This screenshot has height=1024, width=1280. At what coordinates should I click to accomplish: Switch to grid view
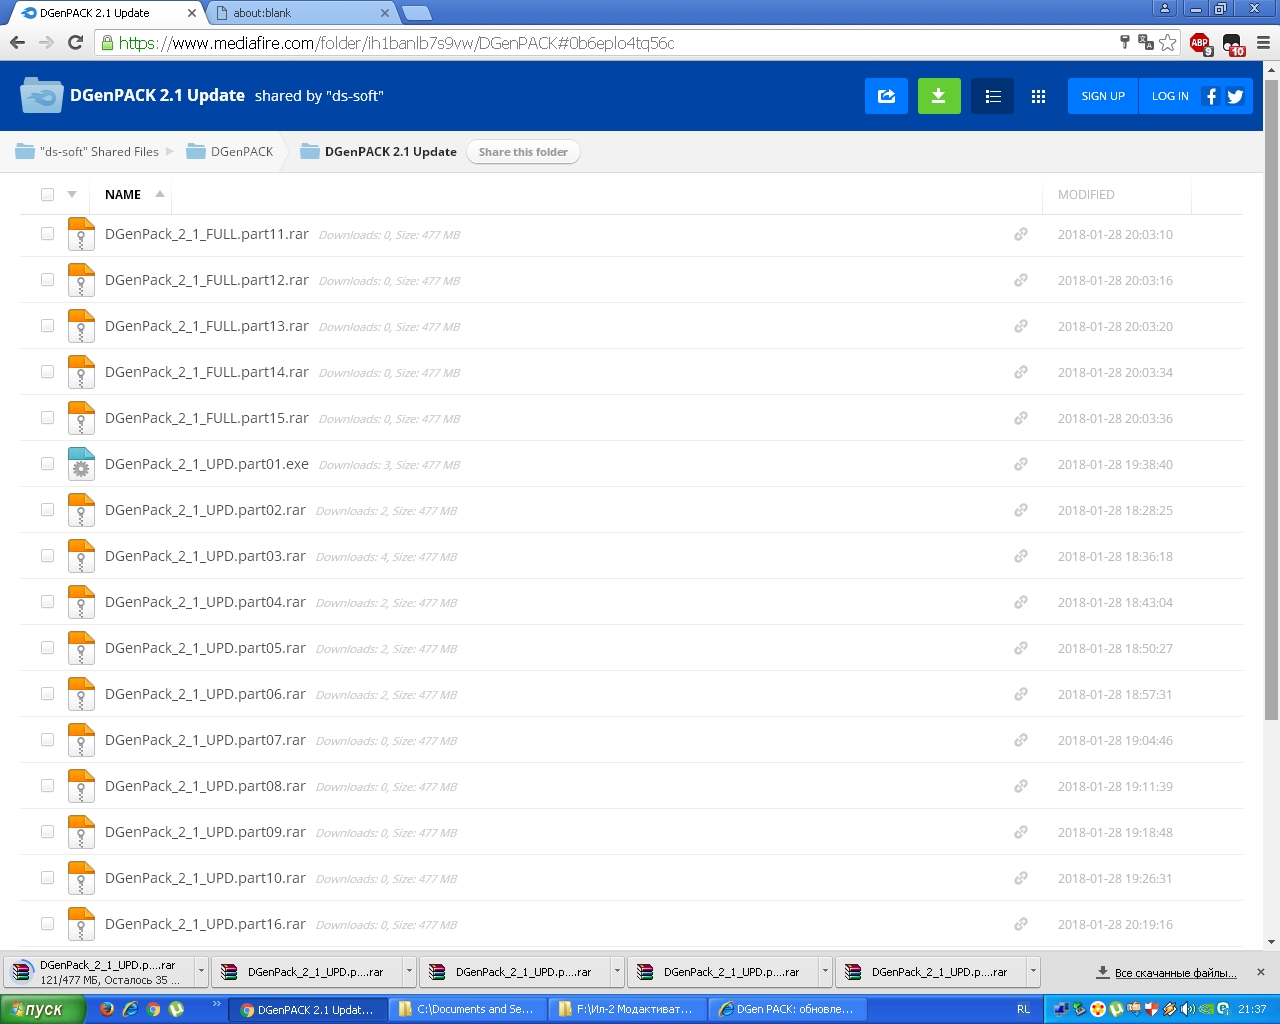coord(1038,96)
